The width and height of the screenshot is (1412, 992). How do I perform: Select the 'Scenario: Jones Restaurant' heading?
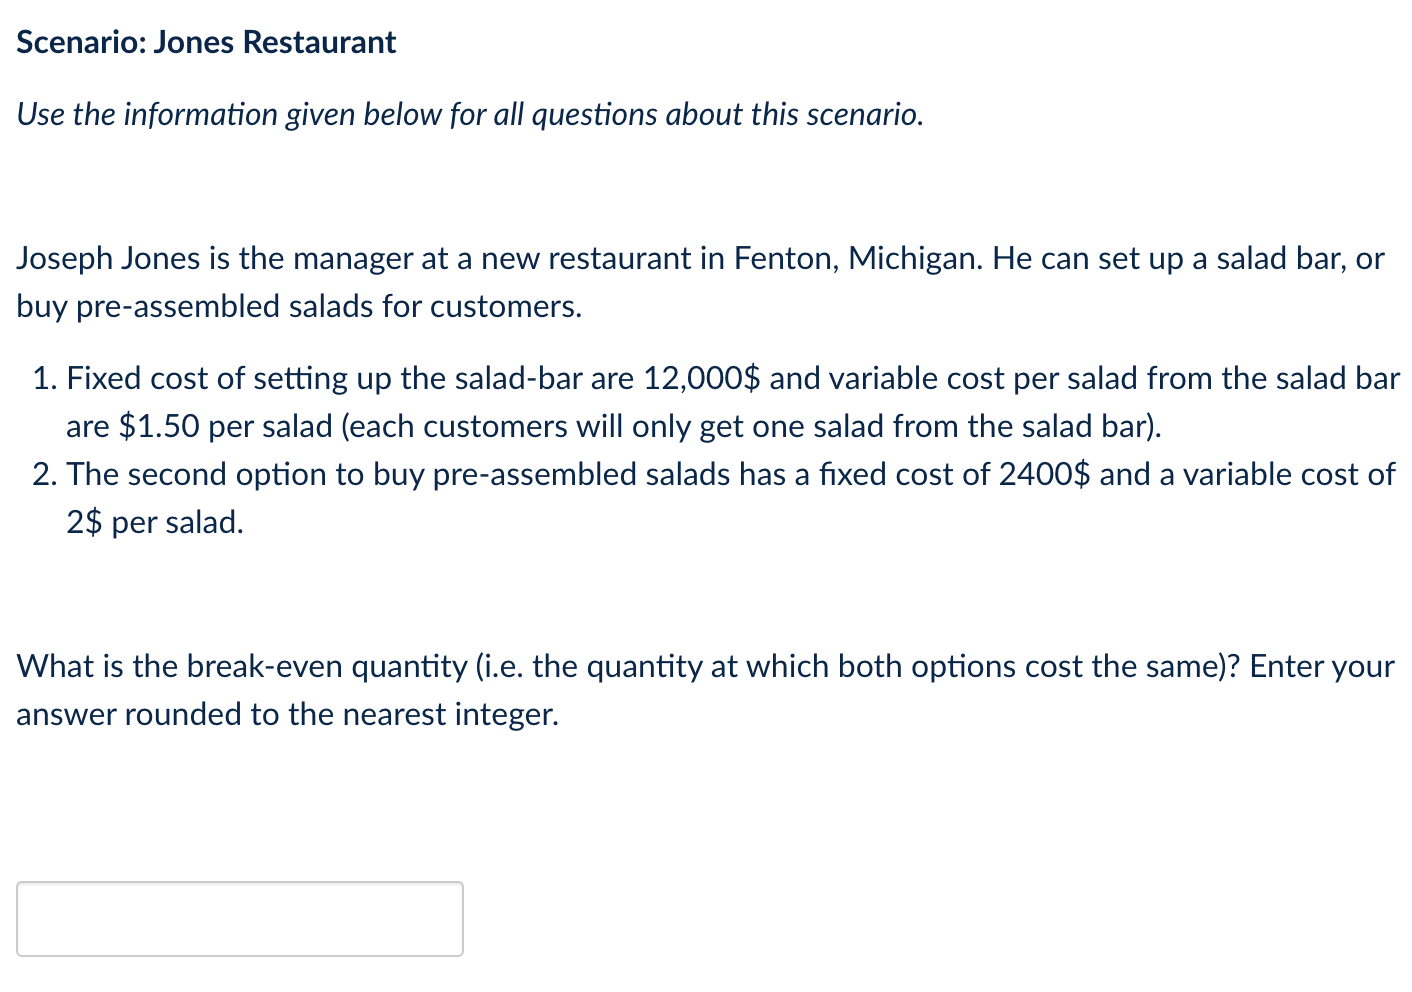[206, 42]
